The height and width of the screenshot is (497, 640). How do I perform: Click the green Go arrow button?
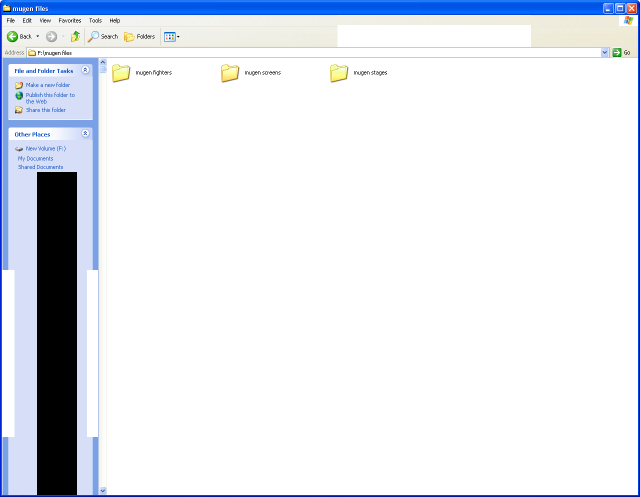(x=617, y=52)
